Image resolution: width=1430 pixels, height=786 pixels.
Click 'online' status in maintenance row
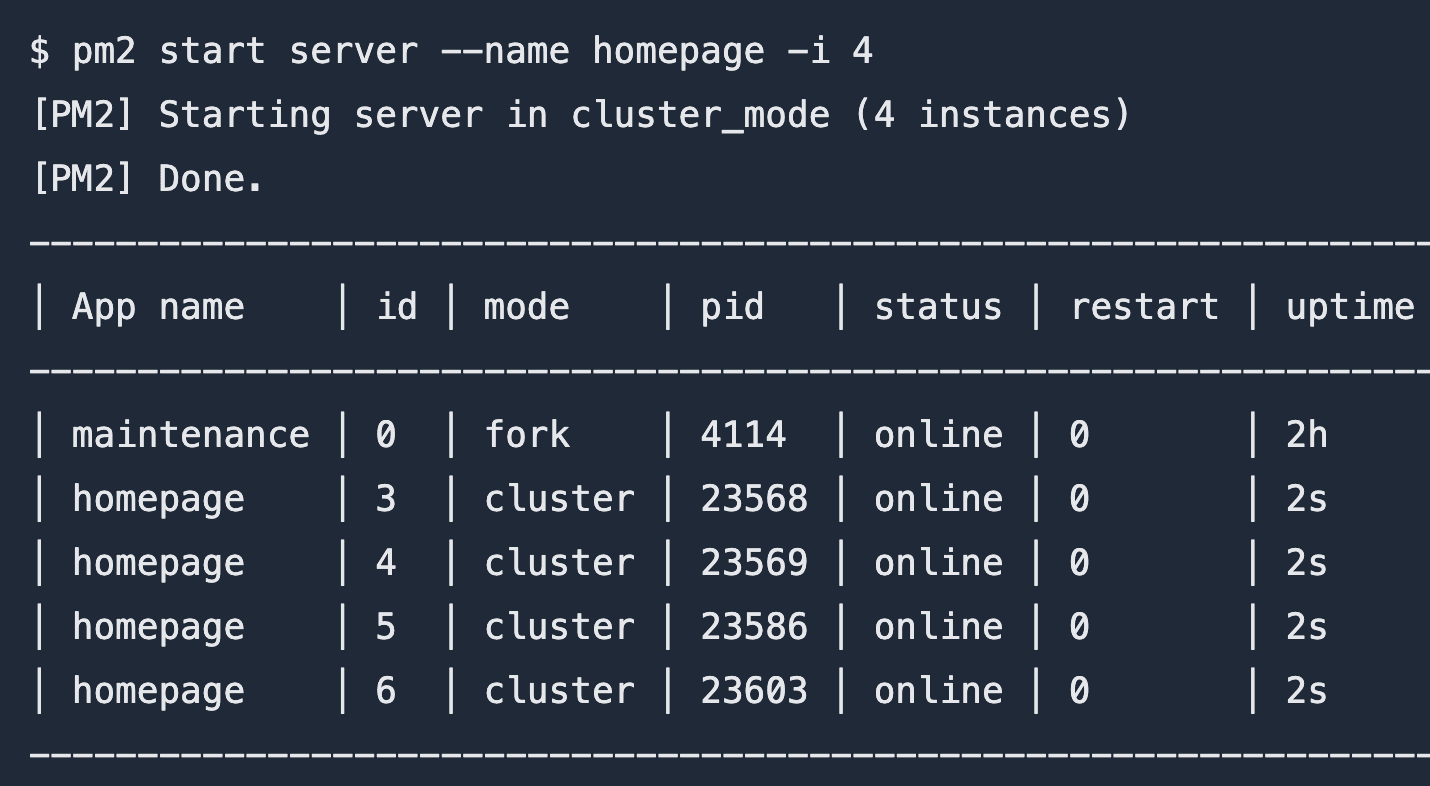[x=938, y=435]
